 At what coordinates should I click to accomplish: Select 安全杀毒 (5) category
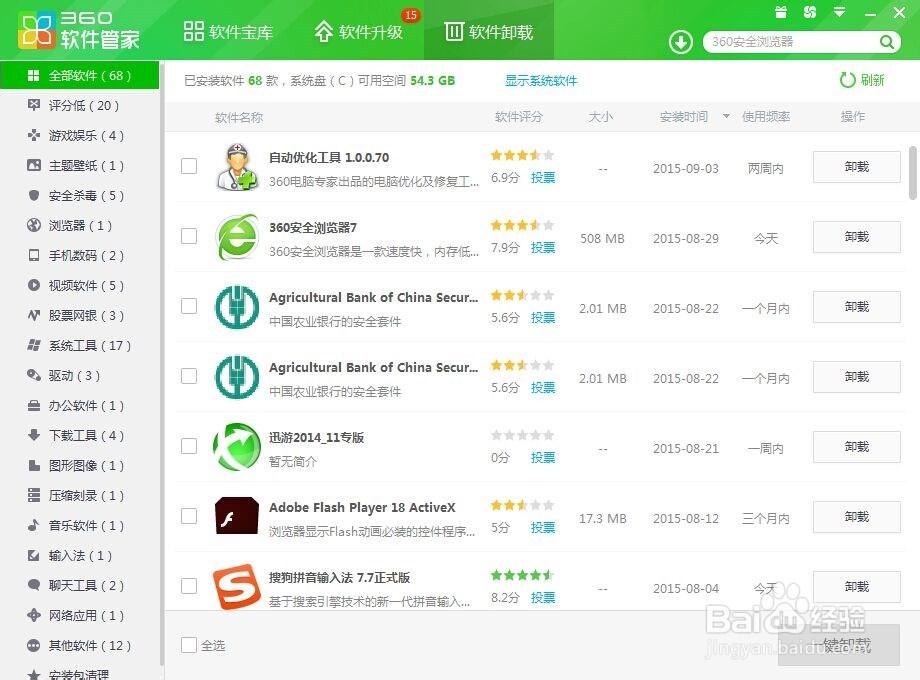(80, 195)
